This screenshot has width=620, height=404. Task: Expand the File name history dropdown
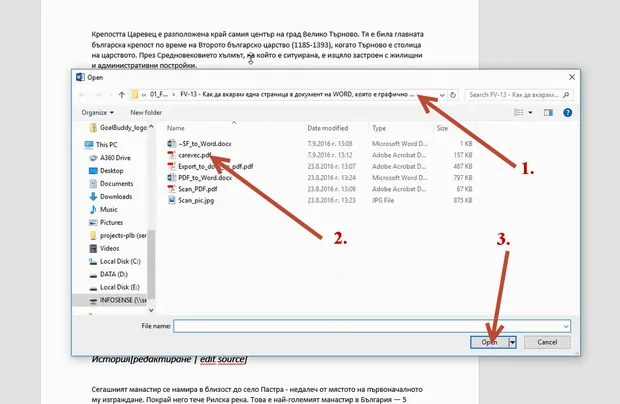coord(566,326)
